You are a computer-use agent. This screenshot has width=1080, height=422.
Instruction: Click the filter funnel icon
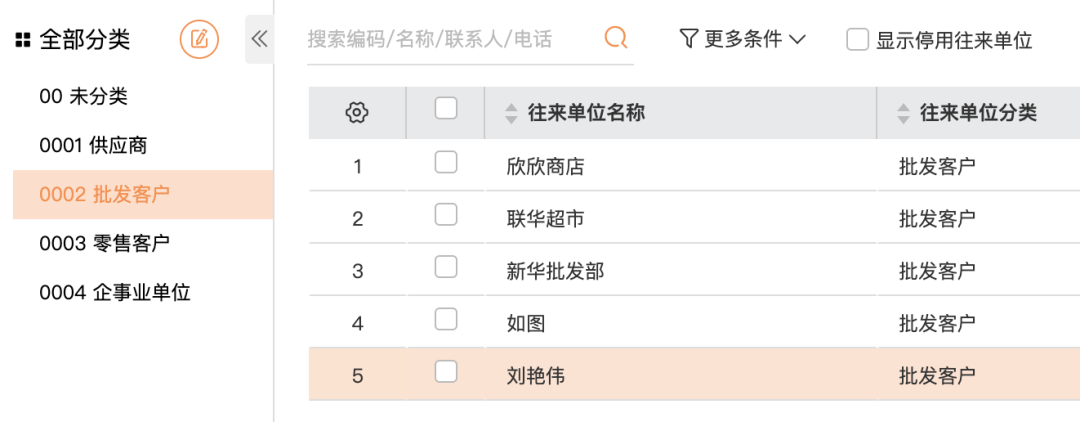[x=688, y=39]
